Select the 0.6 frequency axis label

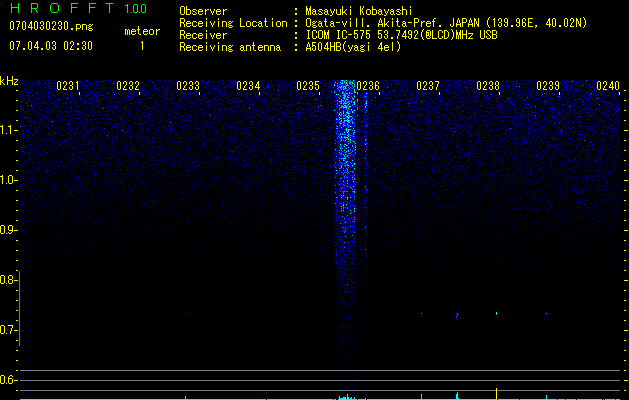[7, 380]
